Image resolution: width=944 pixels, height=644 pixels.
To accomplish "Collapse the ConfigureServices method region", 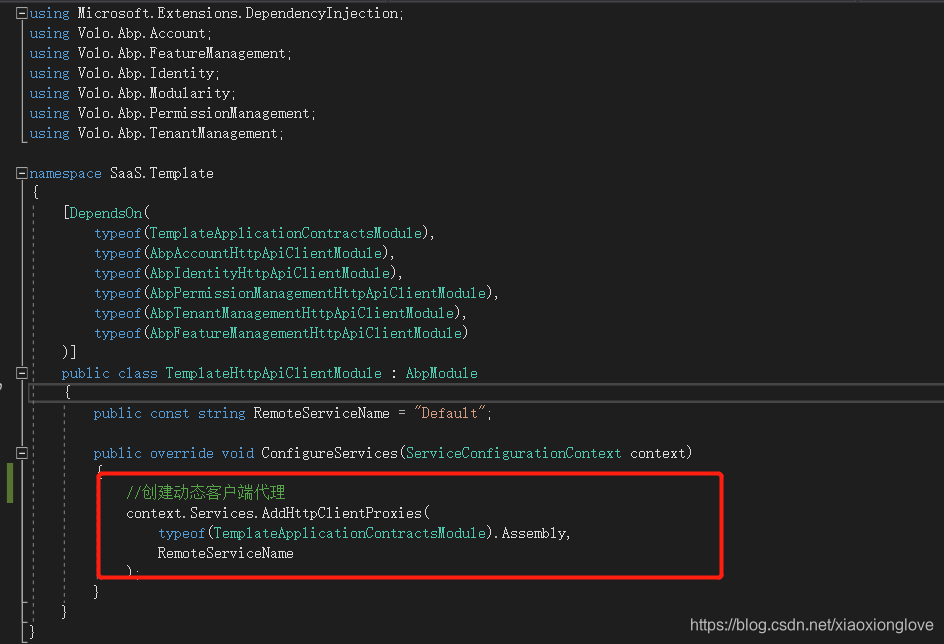I will [20, 452].
